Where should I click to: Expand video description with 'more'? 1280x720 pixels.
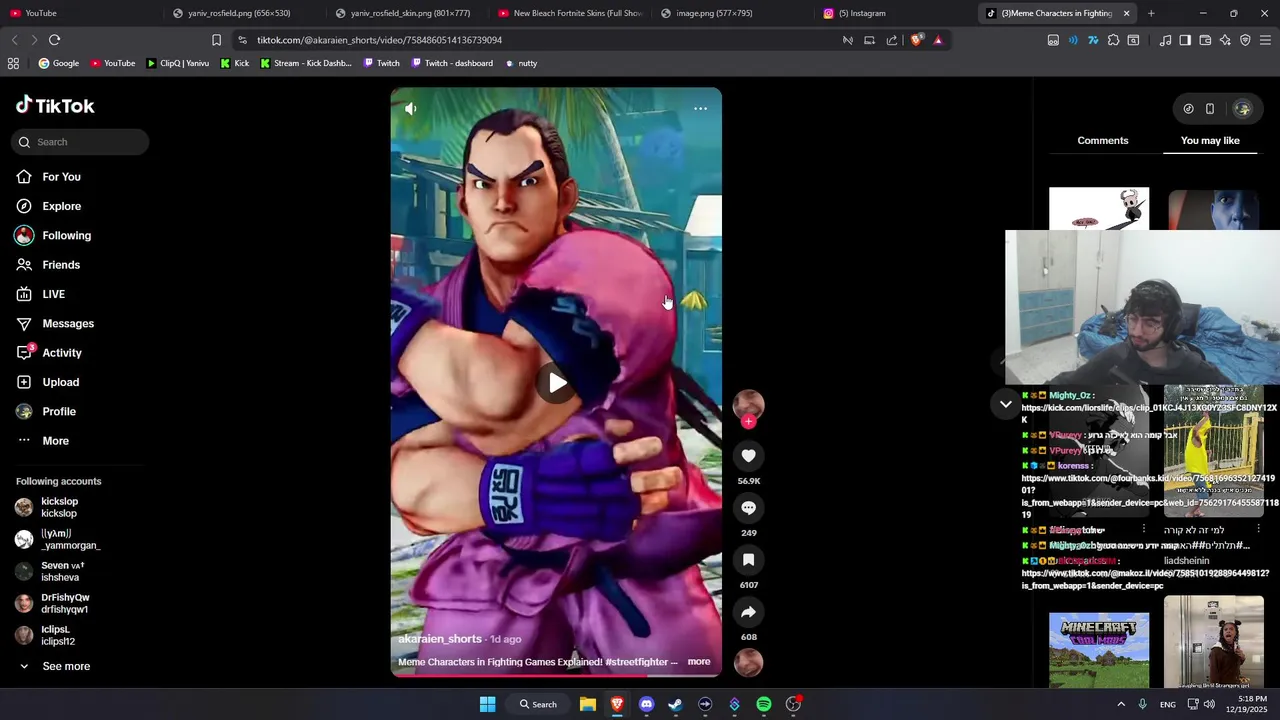[x=699, y=662]
